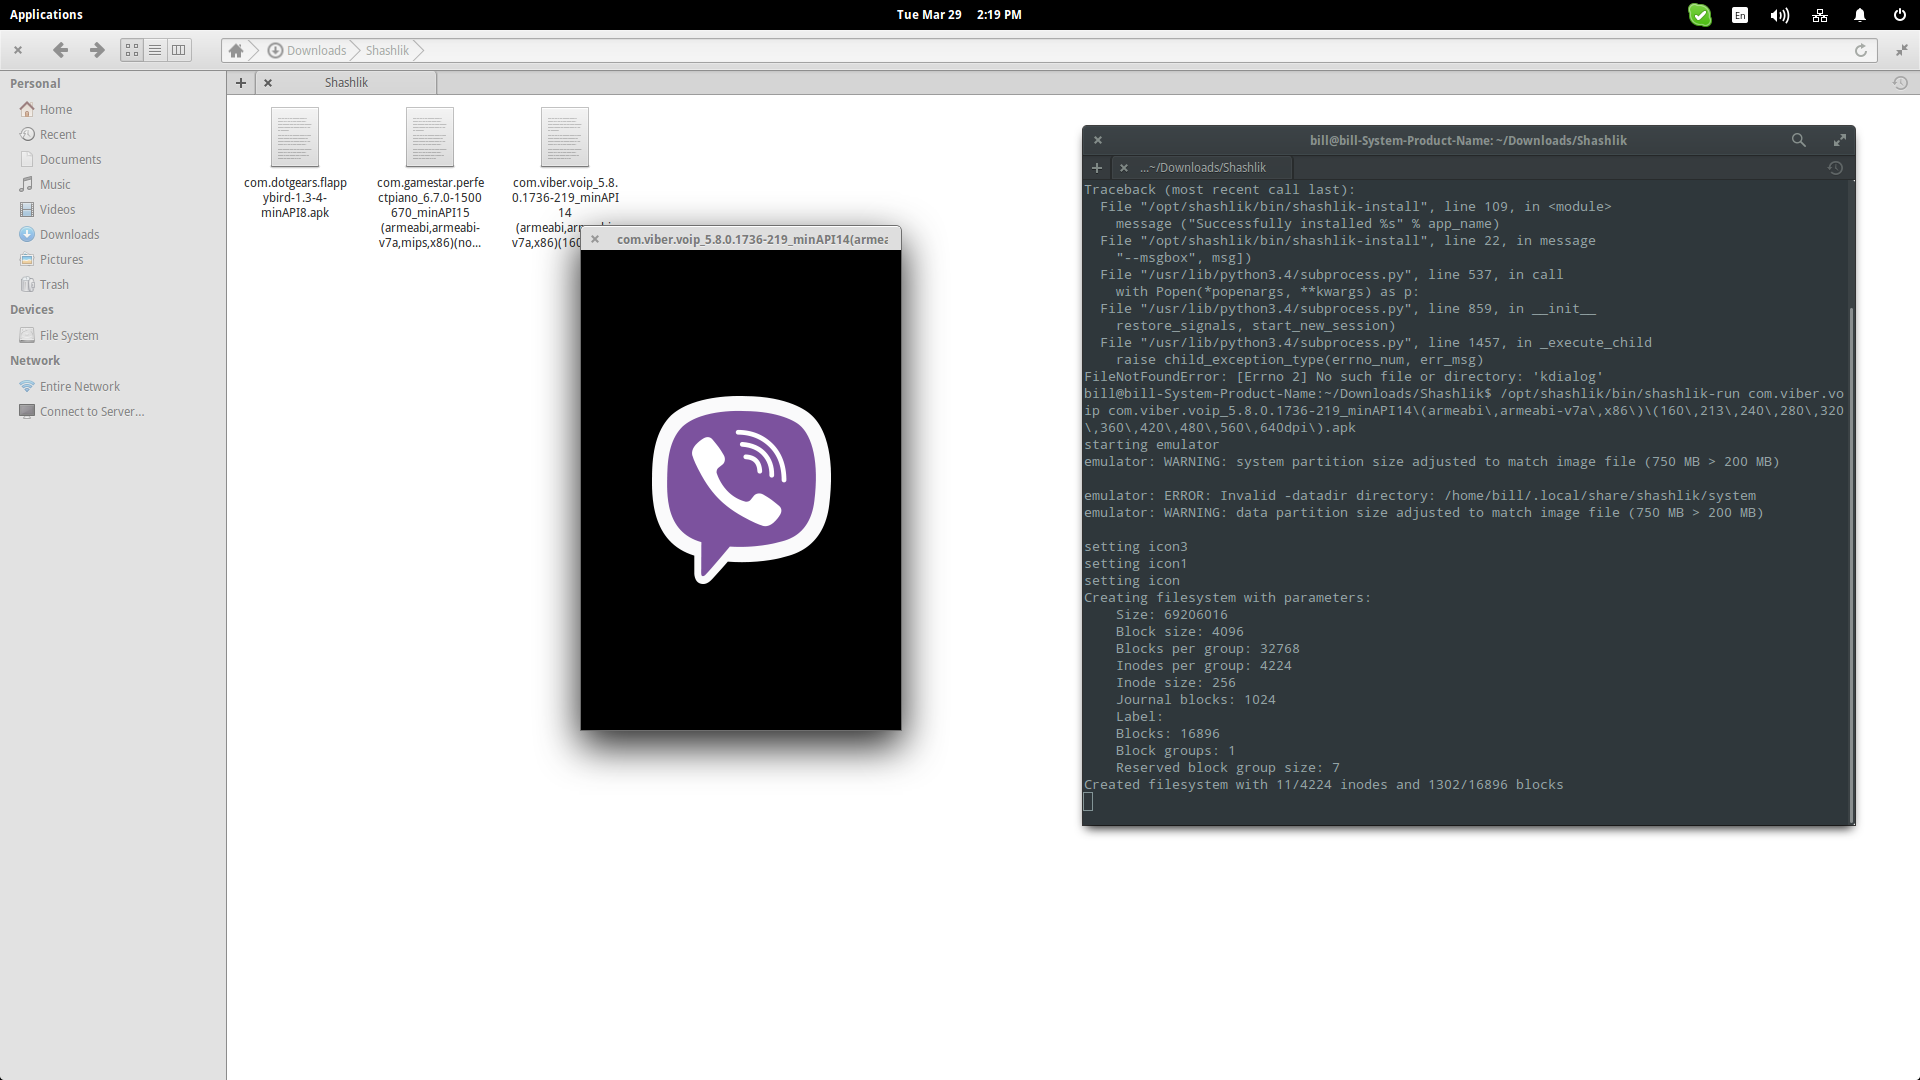
Task: Open terminal closed tabs history
Action: [1835, 167]
